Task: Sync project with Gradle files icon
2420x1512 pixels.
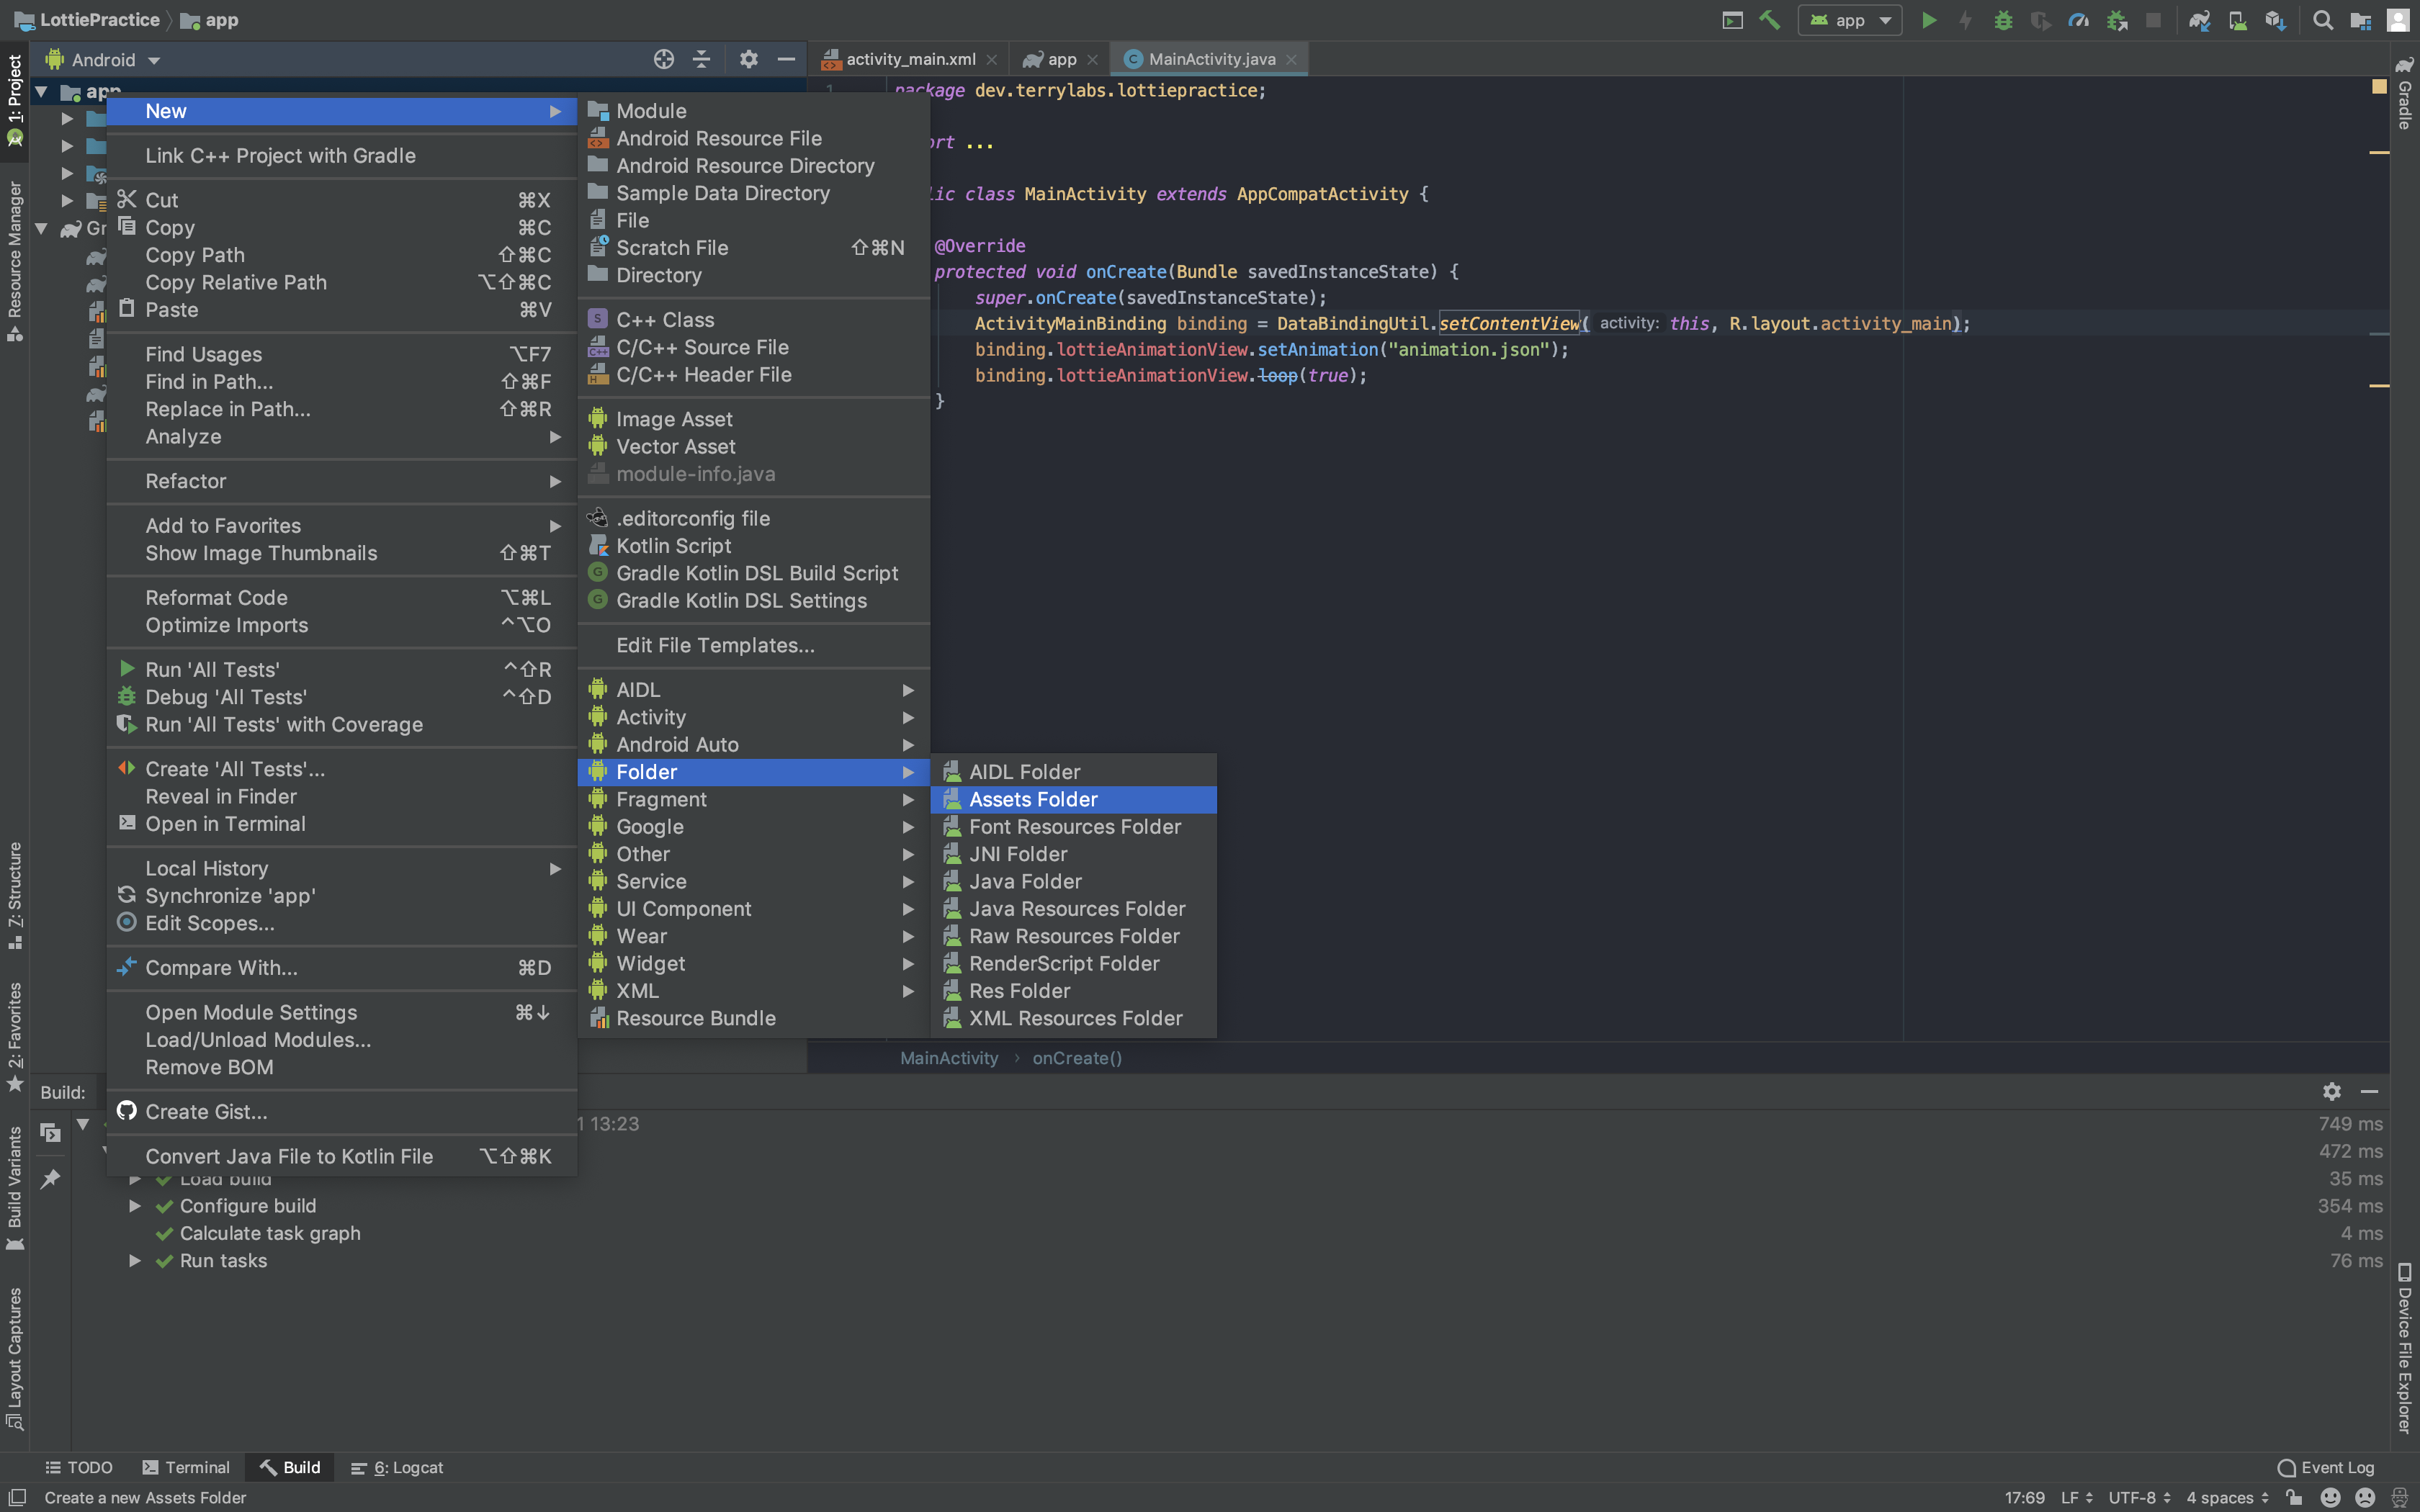Action: click(x=2199, y=20)
